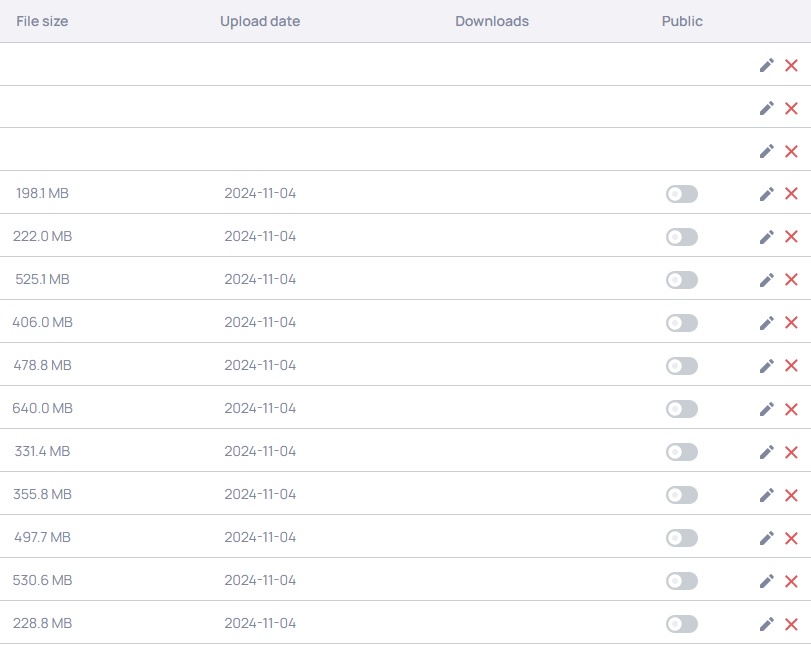Remove the 406.0 MB file
Image resolution: width=811 pixels, height=645 pixels.
791,323
